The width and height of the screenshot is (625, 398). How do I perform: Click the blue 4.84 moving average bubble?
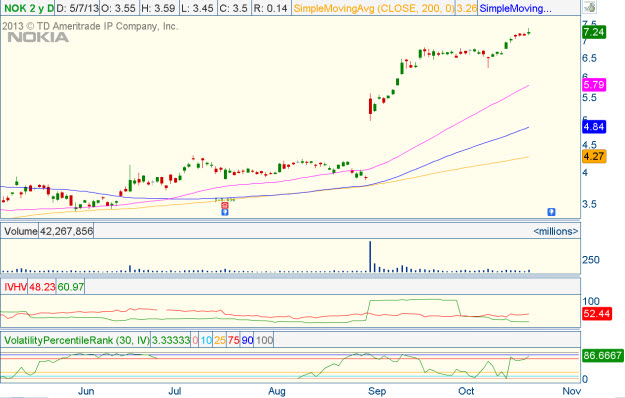[x=594, y=127]
